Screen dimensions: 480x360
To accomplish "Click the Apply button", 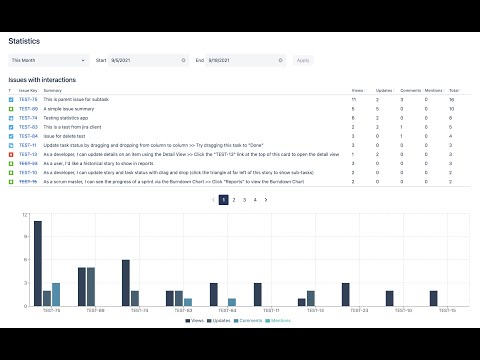I will [303, 60].
